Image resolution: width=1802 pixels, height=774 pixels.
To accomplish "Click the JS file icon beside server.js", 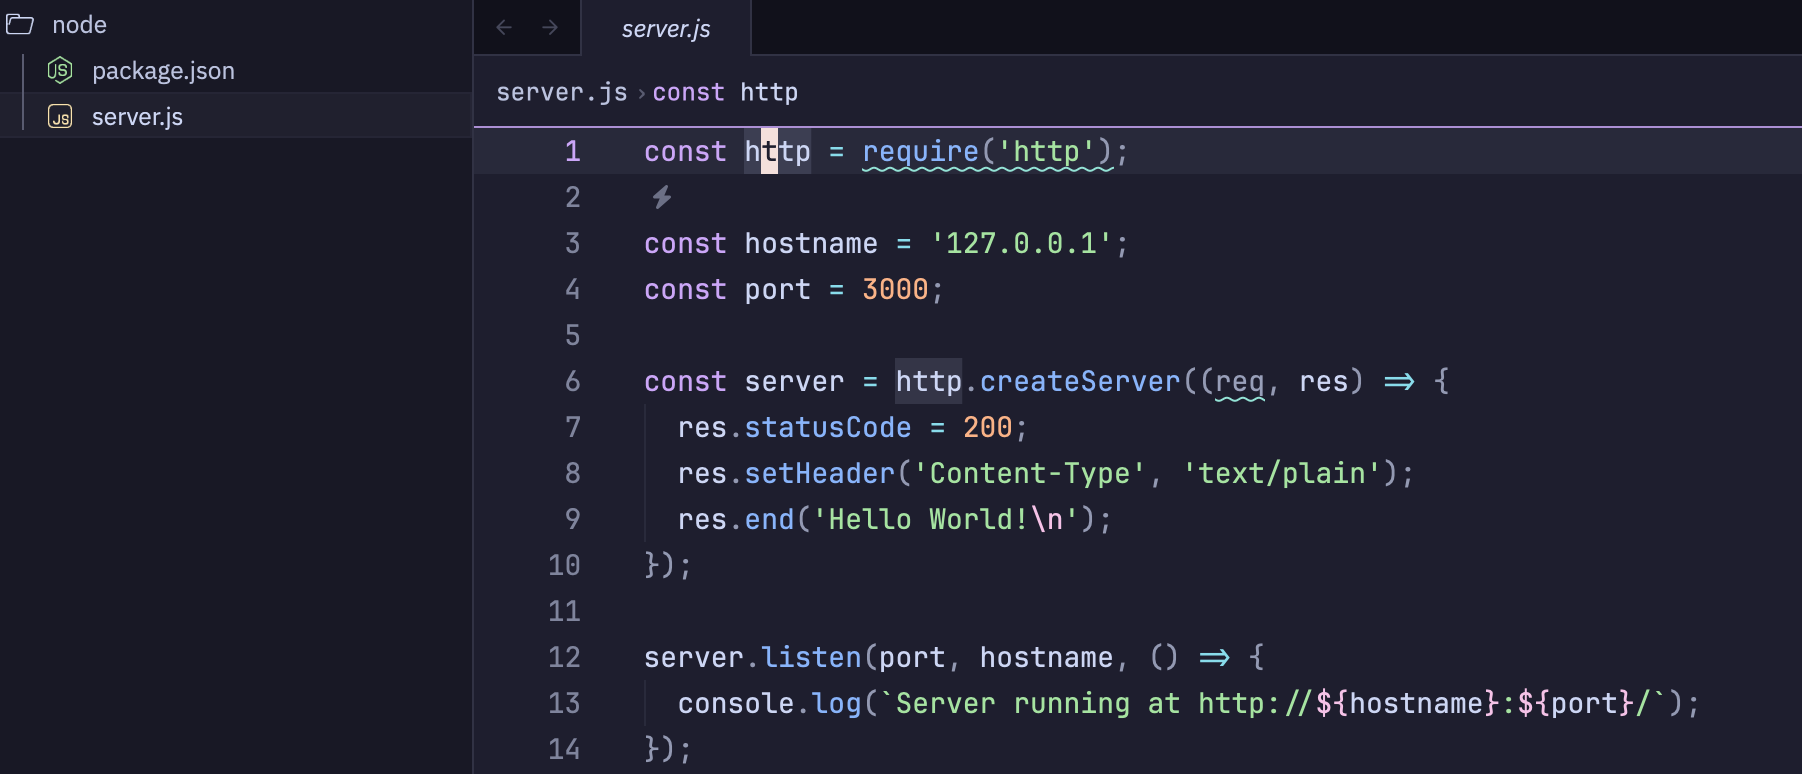I will (x=60, y=117).
